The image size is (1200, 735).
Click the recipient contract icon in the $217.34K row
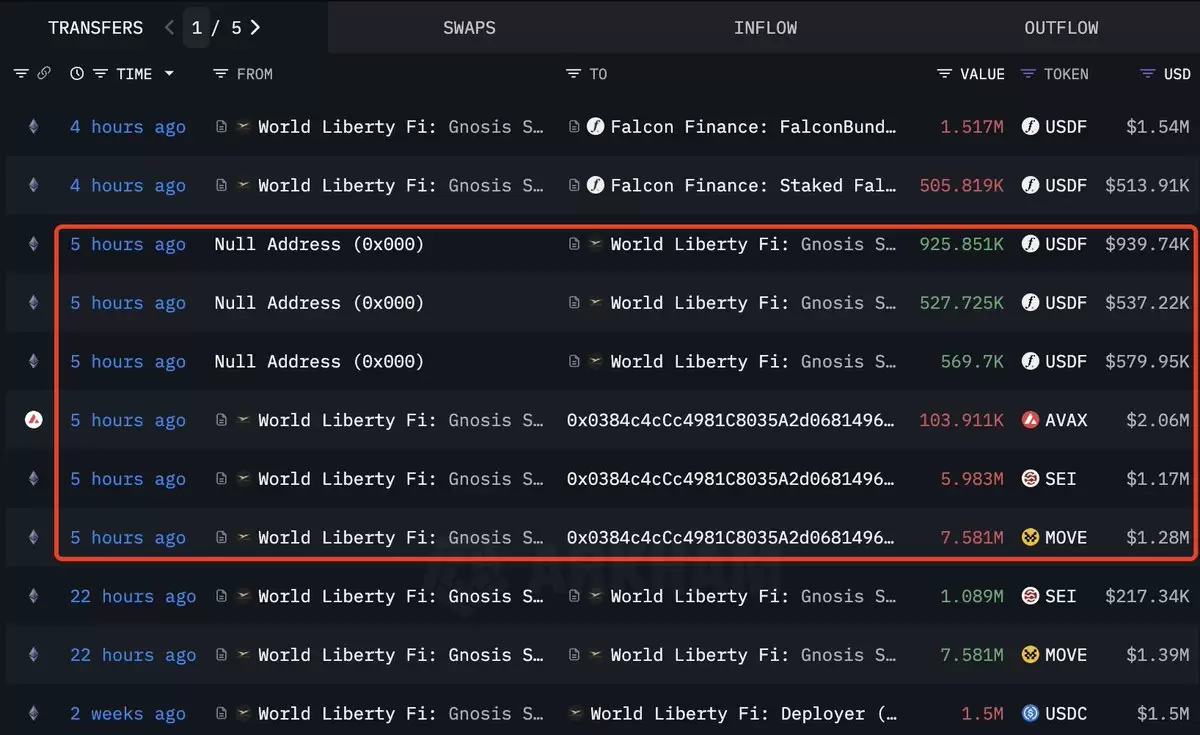573,597
